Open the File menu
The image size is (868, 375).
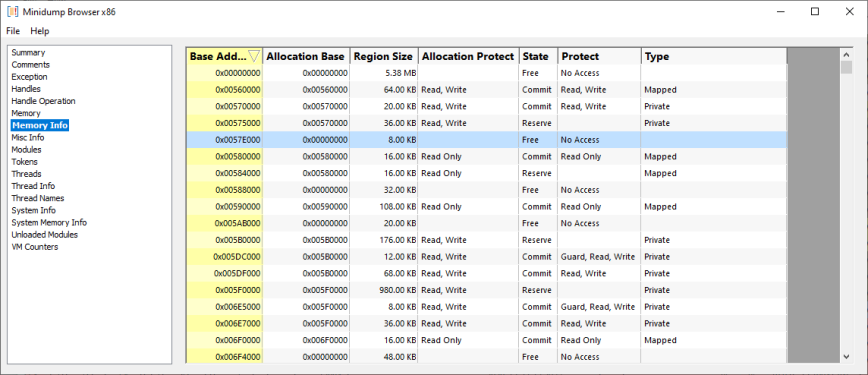(x=13, y=31)
